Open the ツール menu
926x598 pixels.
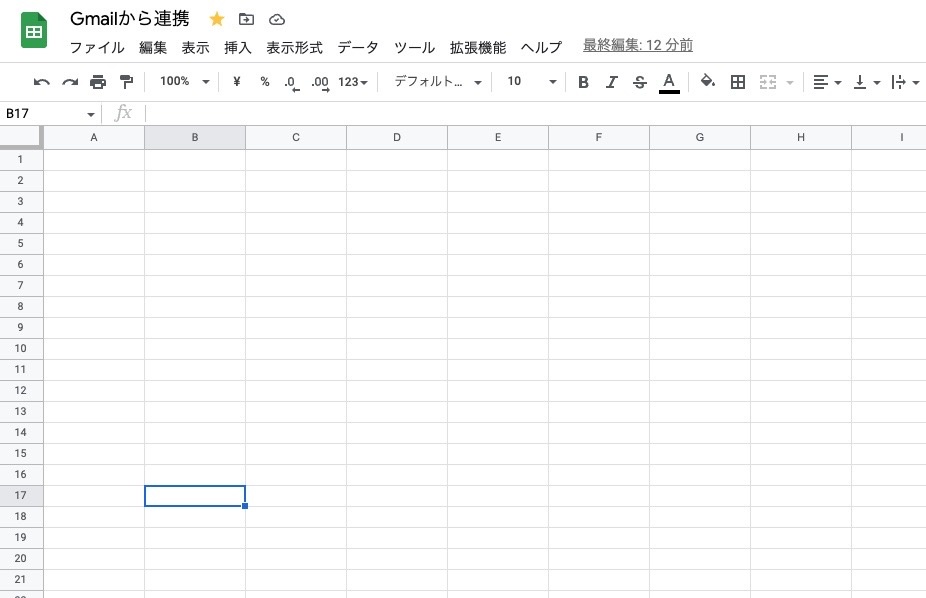tap(415, 47)
